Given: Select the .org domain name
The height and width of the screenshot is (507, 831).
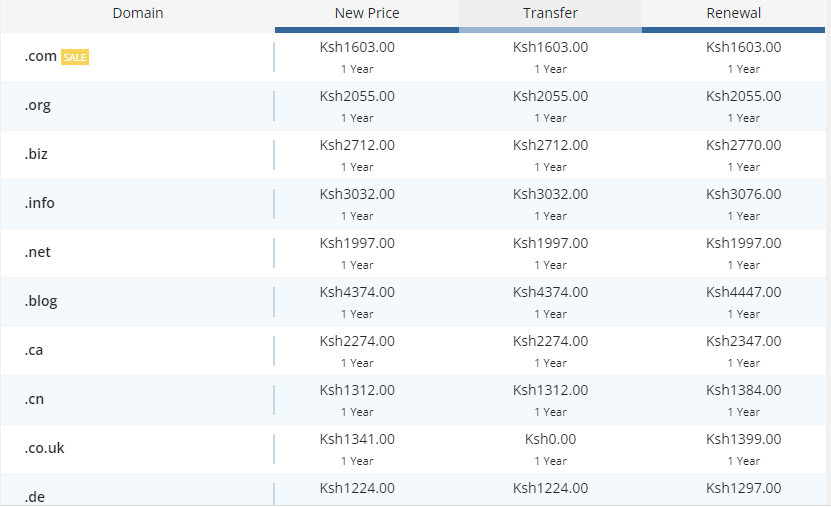Looking at the screenshot, I should (38, 106).
